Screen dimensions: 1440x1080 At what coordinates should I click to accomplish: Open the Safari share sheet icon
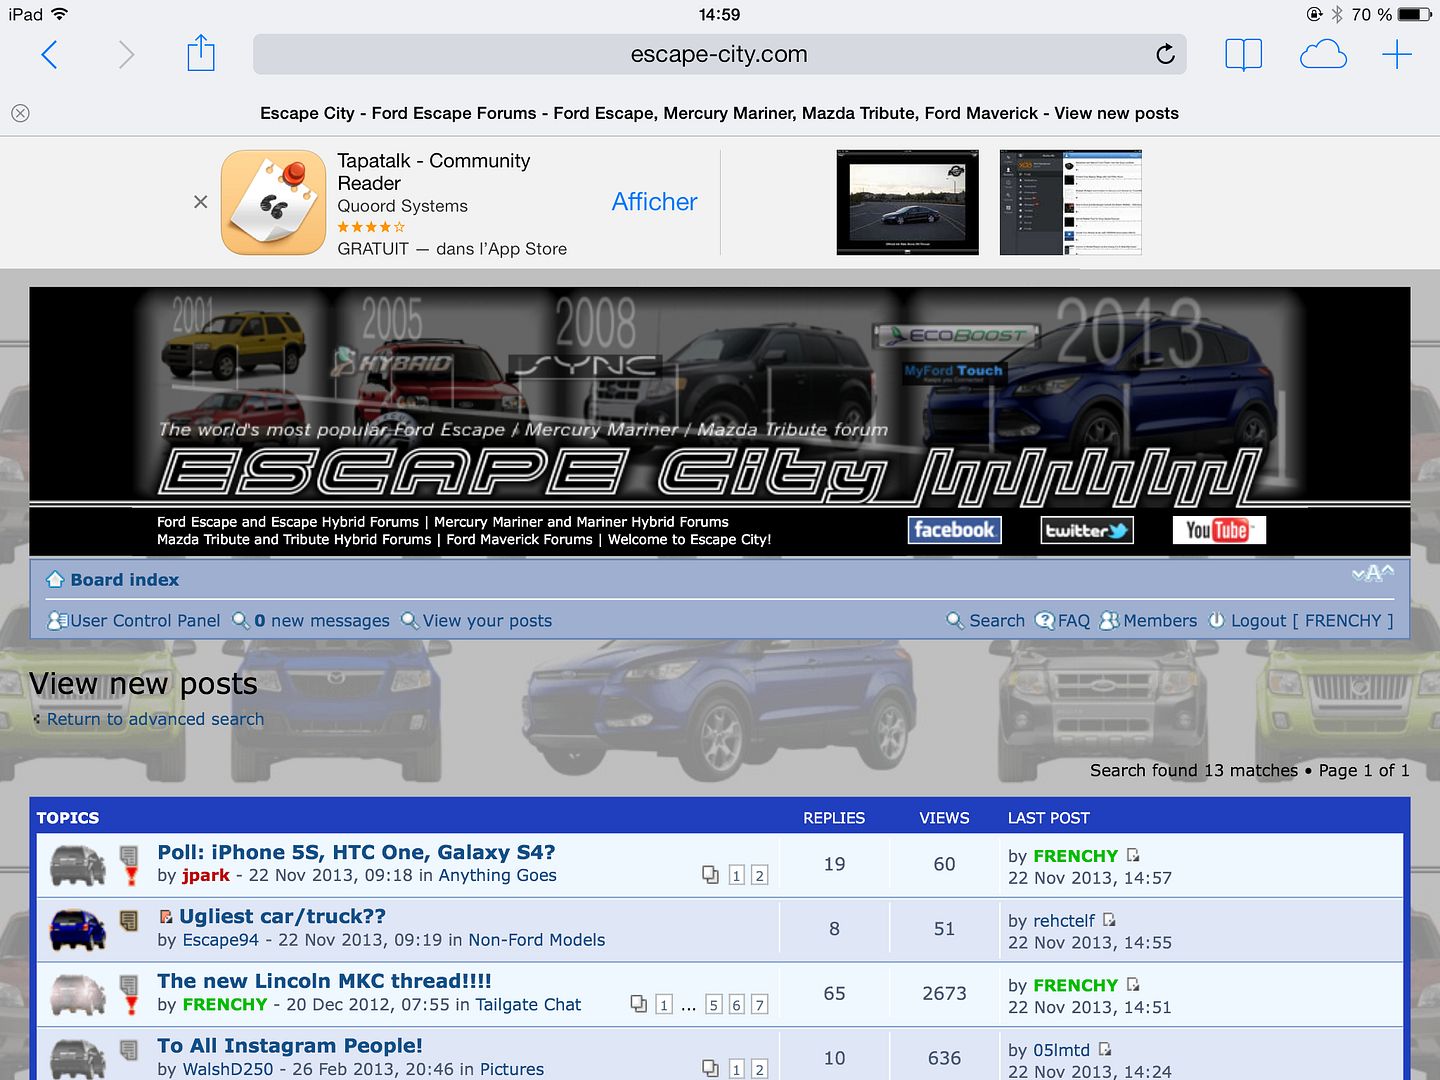click(201, 54)
